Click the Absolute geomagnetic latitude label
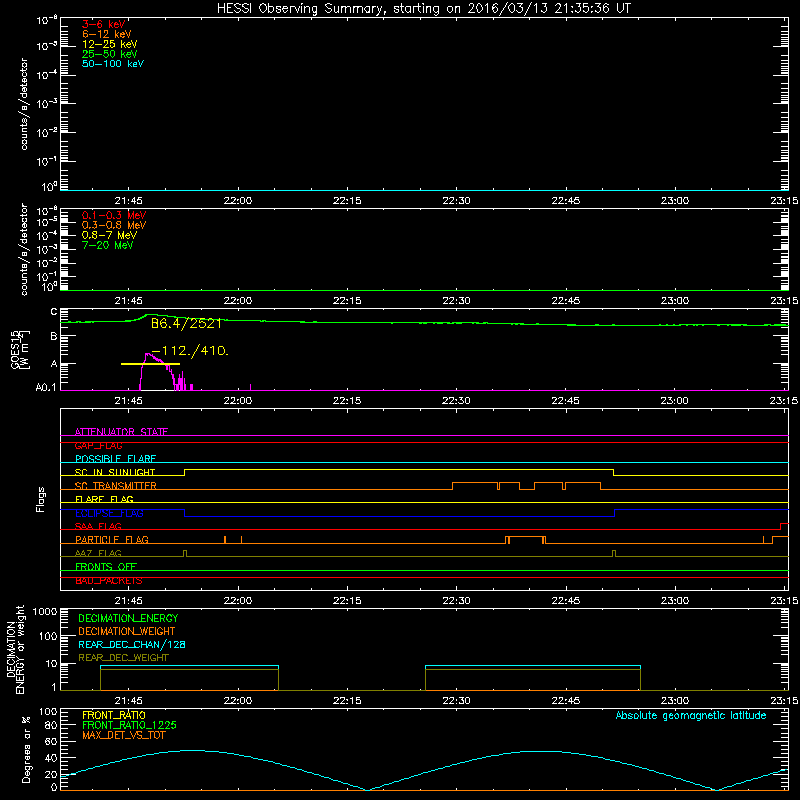 click(691, 715)
